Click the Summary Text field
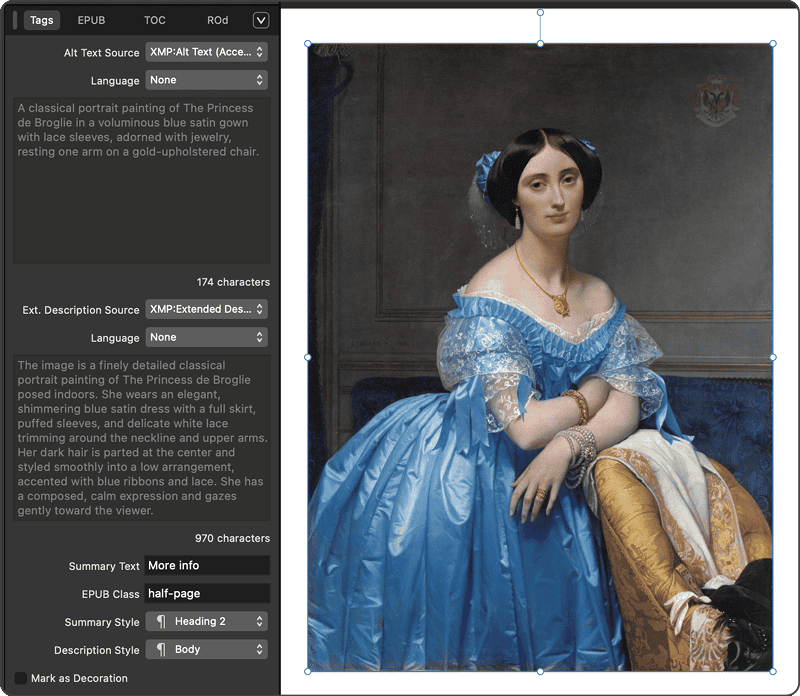The image size is (800, 696). 207,565
